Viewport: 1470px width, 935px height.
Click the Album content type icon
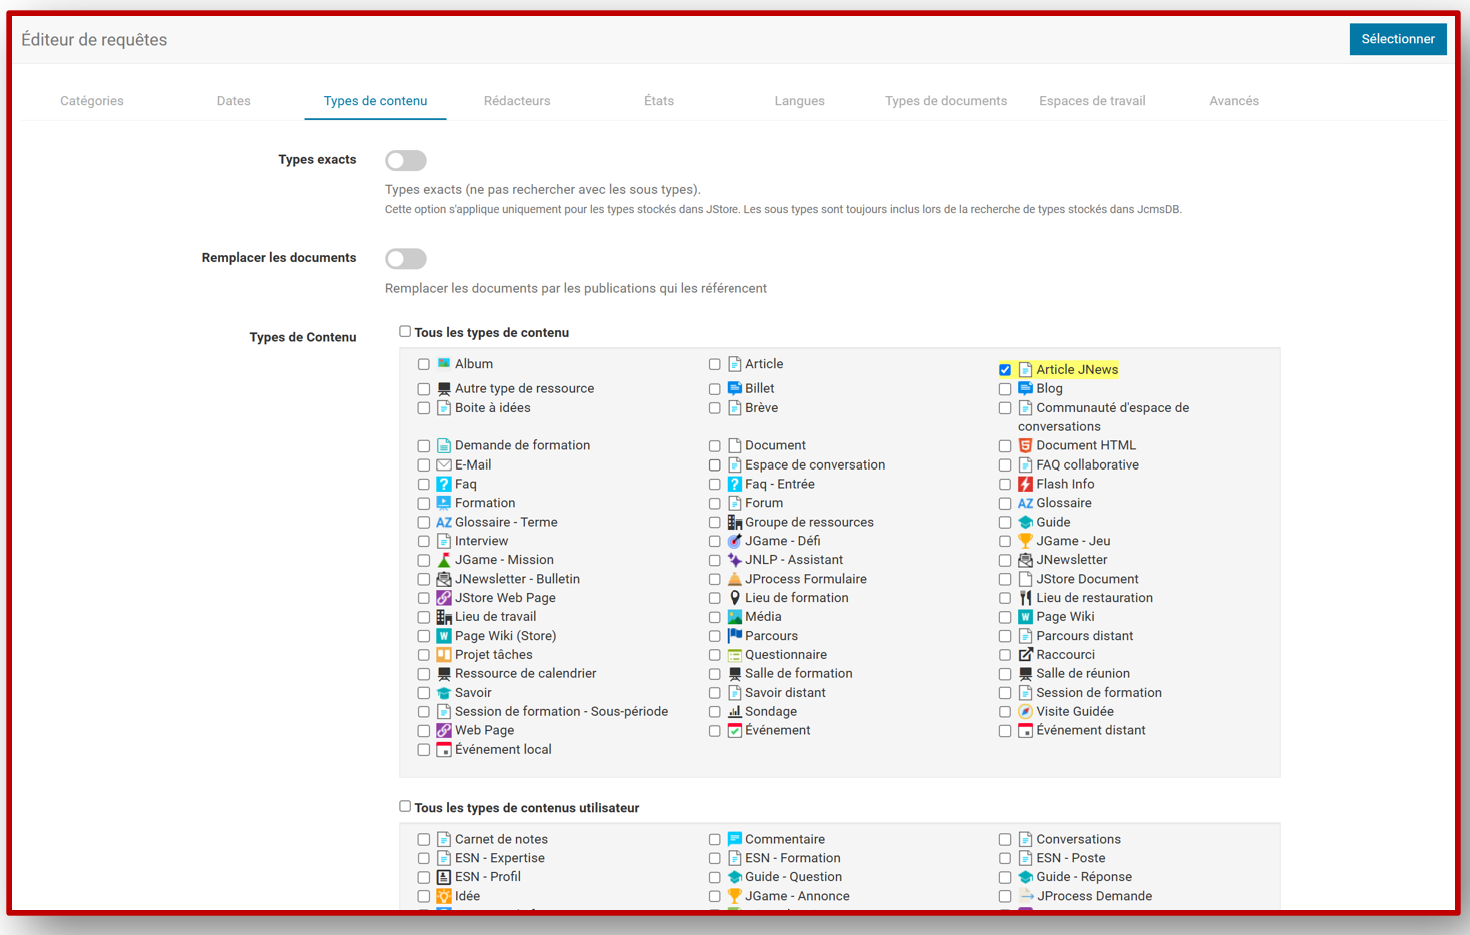(x=444, y=364)
